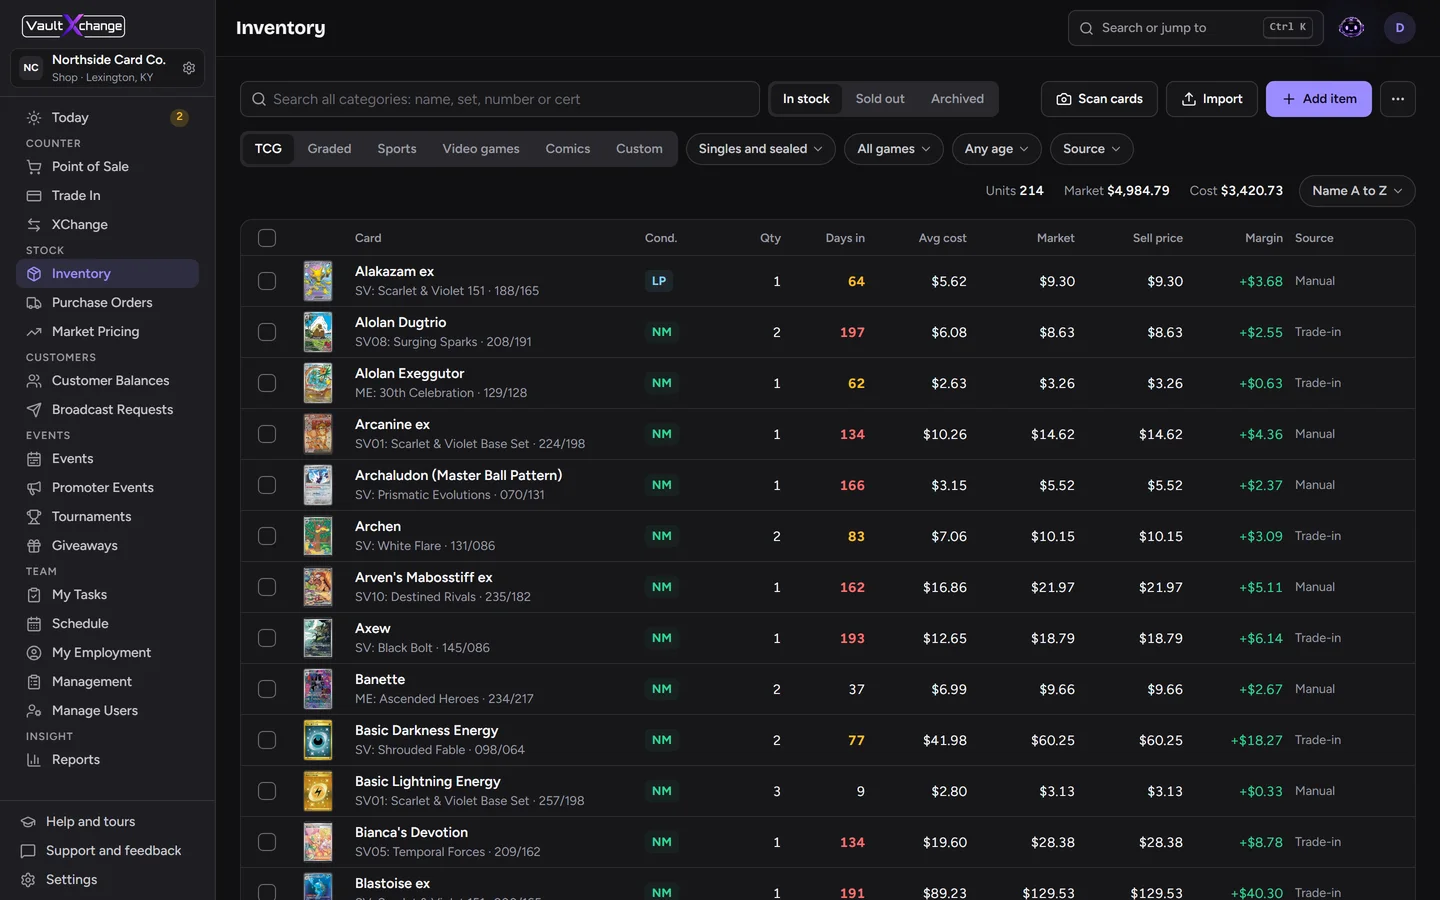Screen dimensions: 1440x900
Task: Click Arven's Mabosstiff ex card name
Action: pos(424,578)
